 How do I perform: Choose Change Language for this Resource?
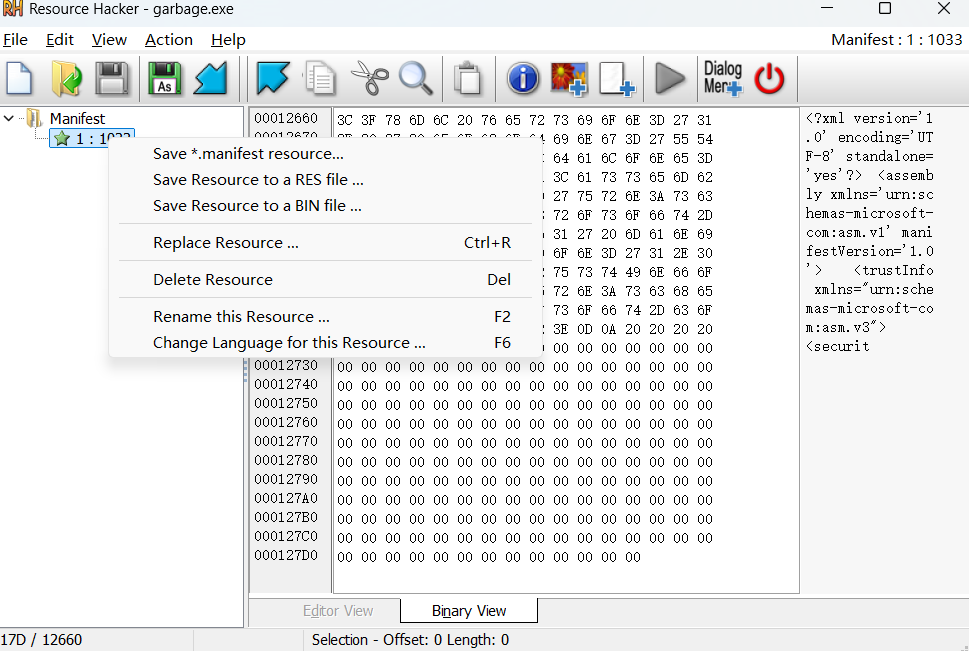pos(325,343)
